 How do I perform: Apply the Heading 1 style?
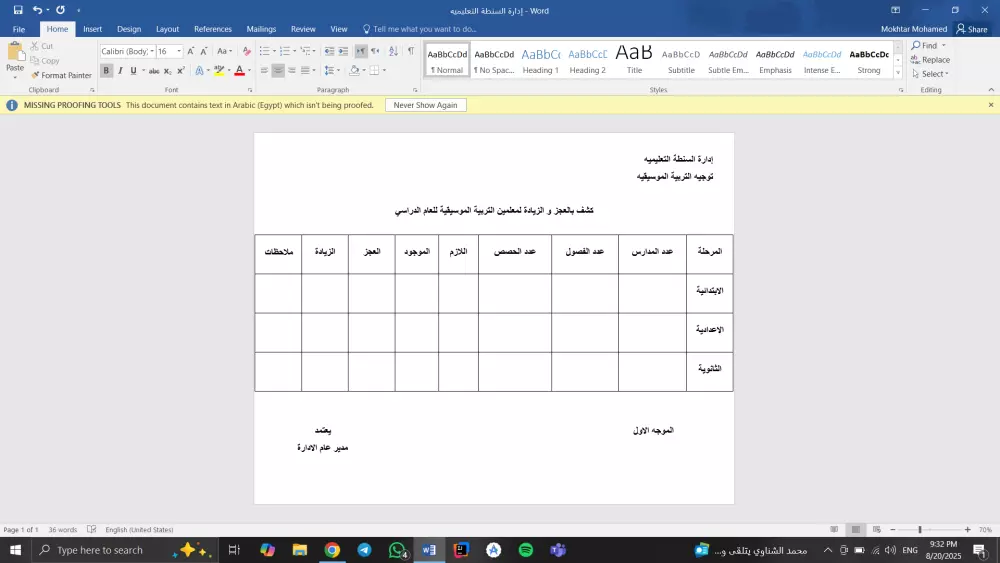click(540, 61)
